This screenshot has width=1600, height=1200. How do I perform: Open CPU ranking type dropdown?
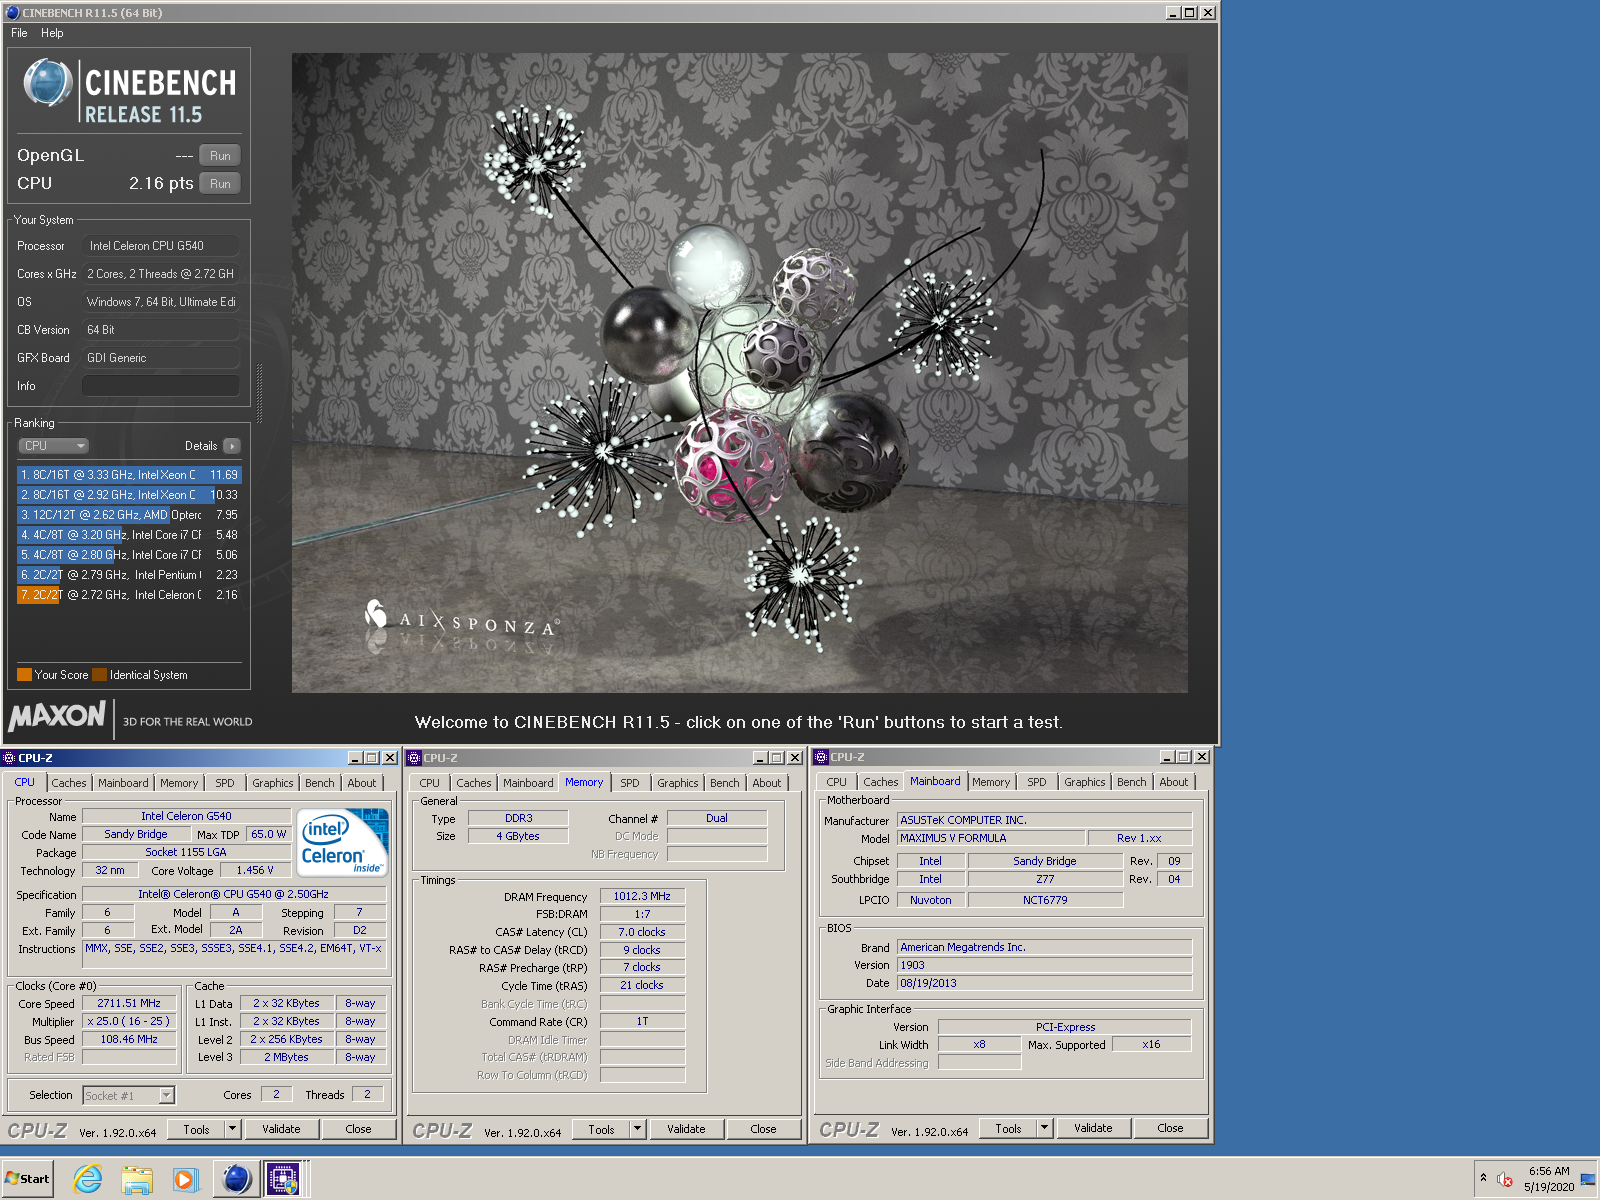click(x=54, y=446)
